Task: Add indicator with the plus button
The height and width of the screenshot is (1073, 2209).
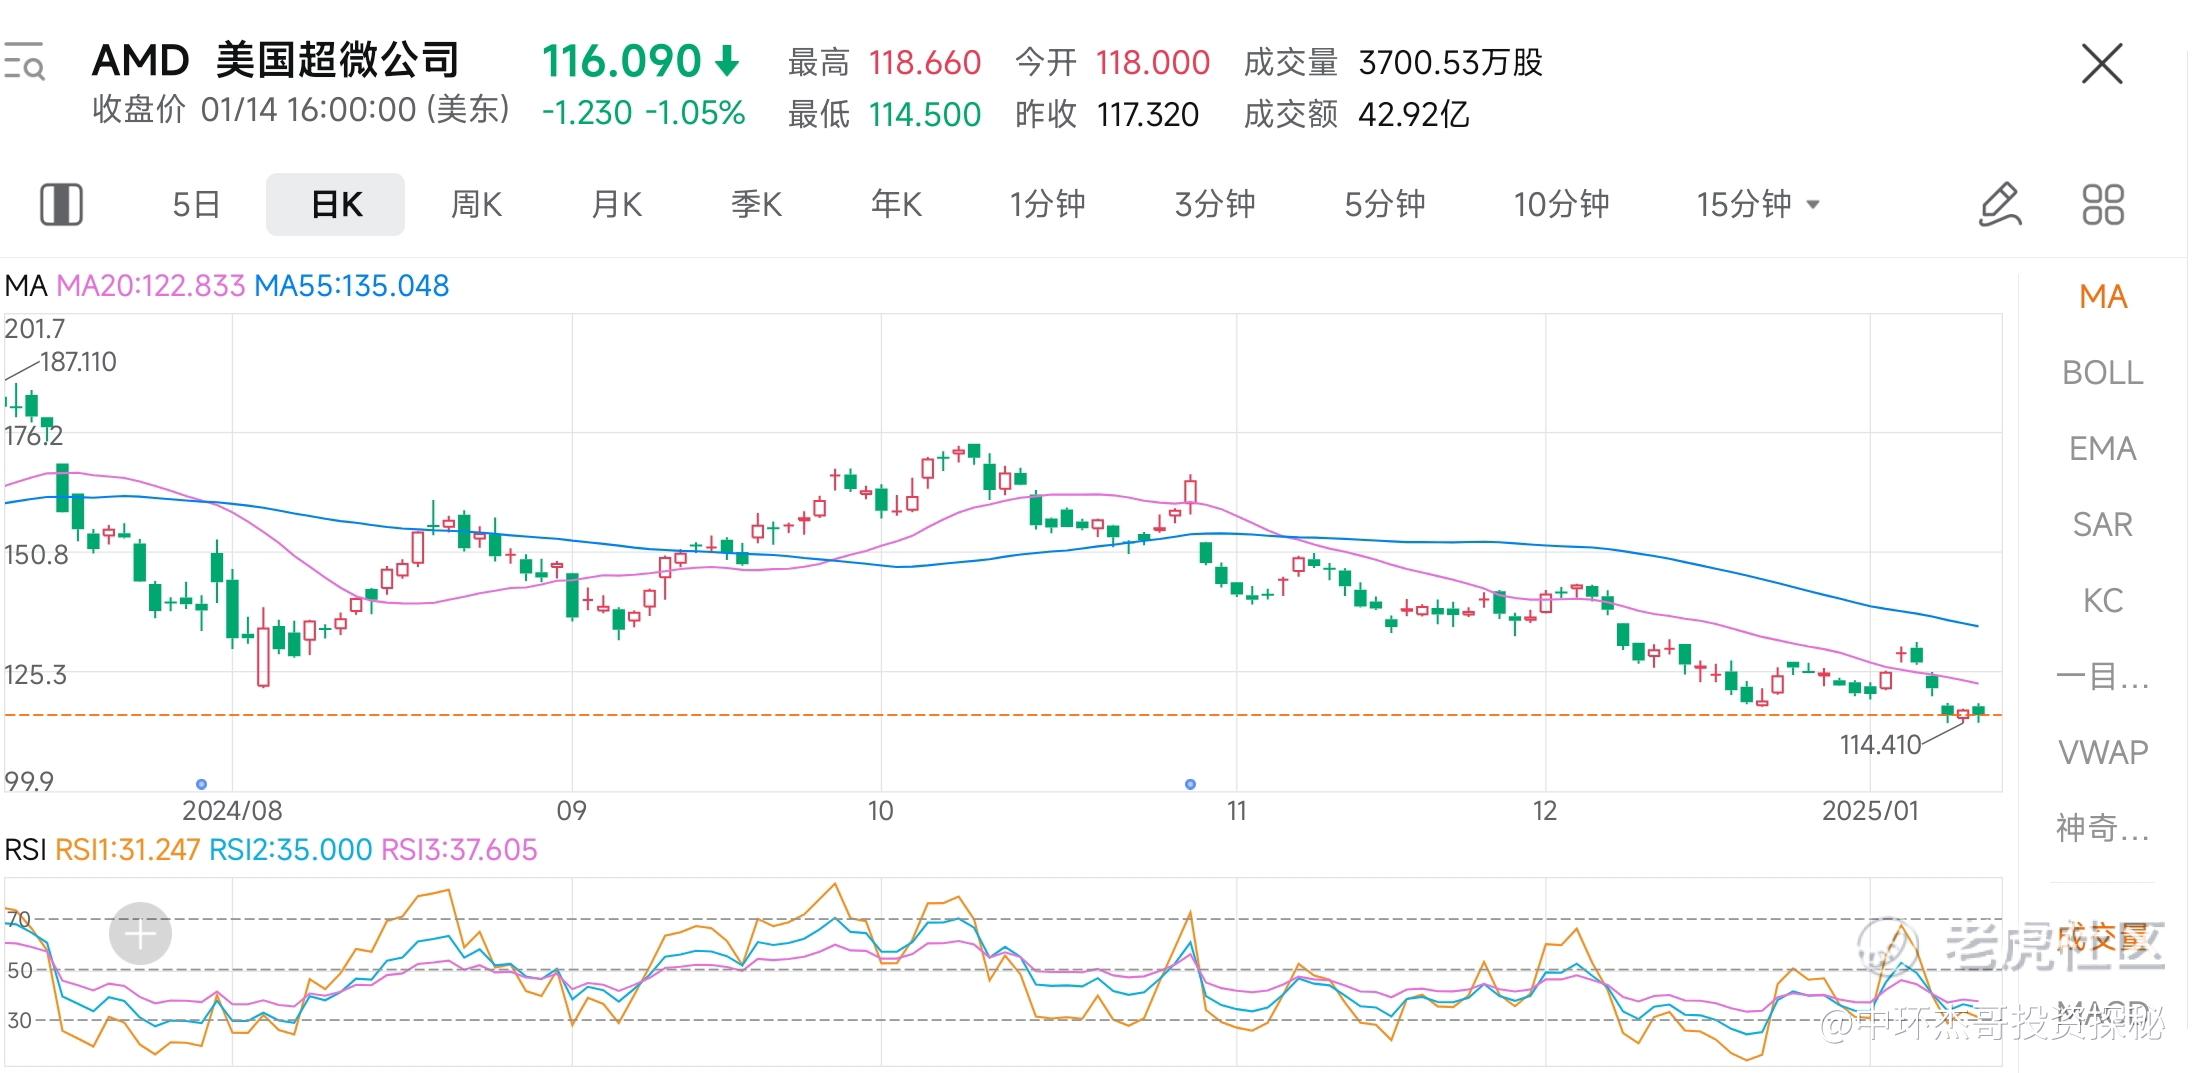Action: click(140, 934)
